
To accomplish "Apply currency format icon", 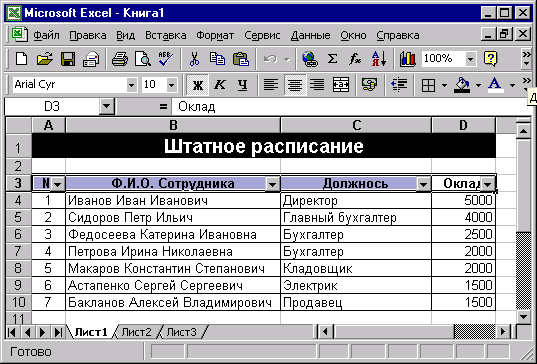I will (370, 84).
